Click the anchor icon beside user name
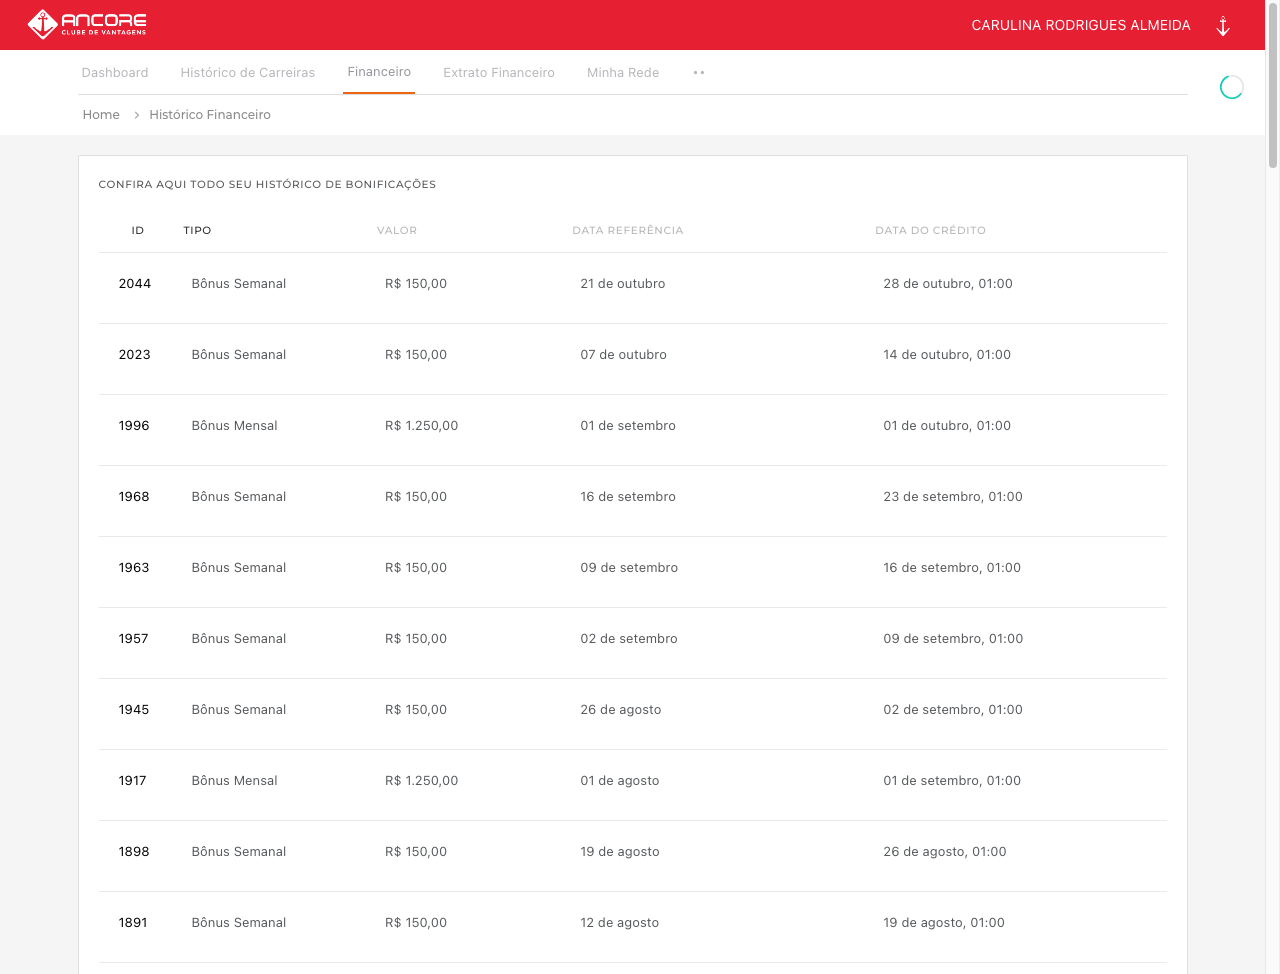Viewport: 1280px width, 974px height. 1222,26
